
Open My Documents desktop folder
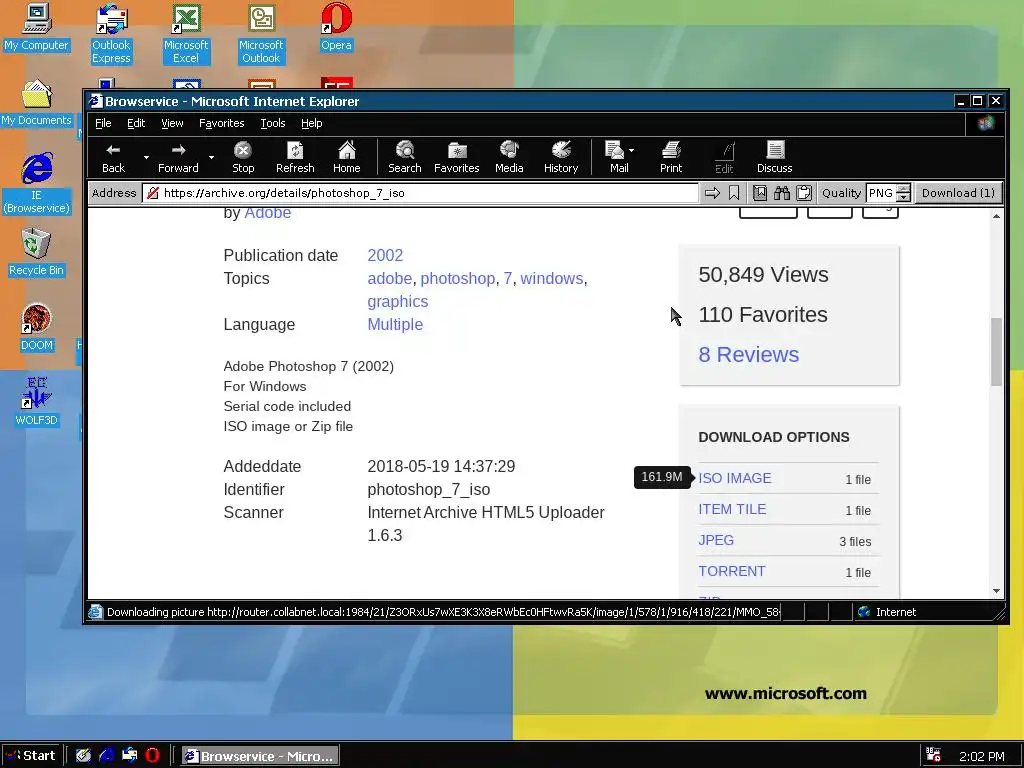click(x=36, y=103)
